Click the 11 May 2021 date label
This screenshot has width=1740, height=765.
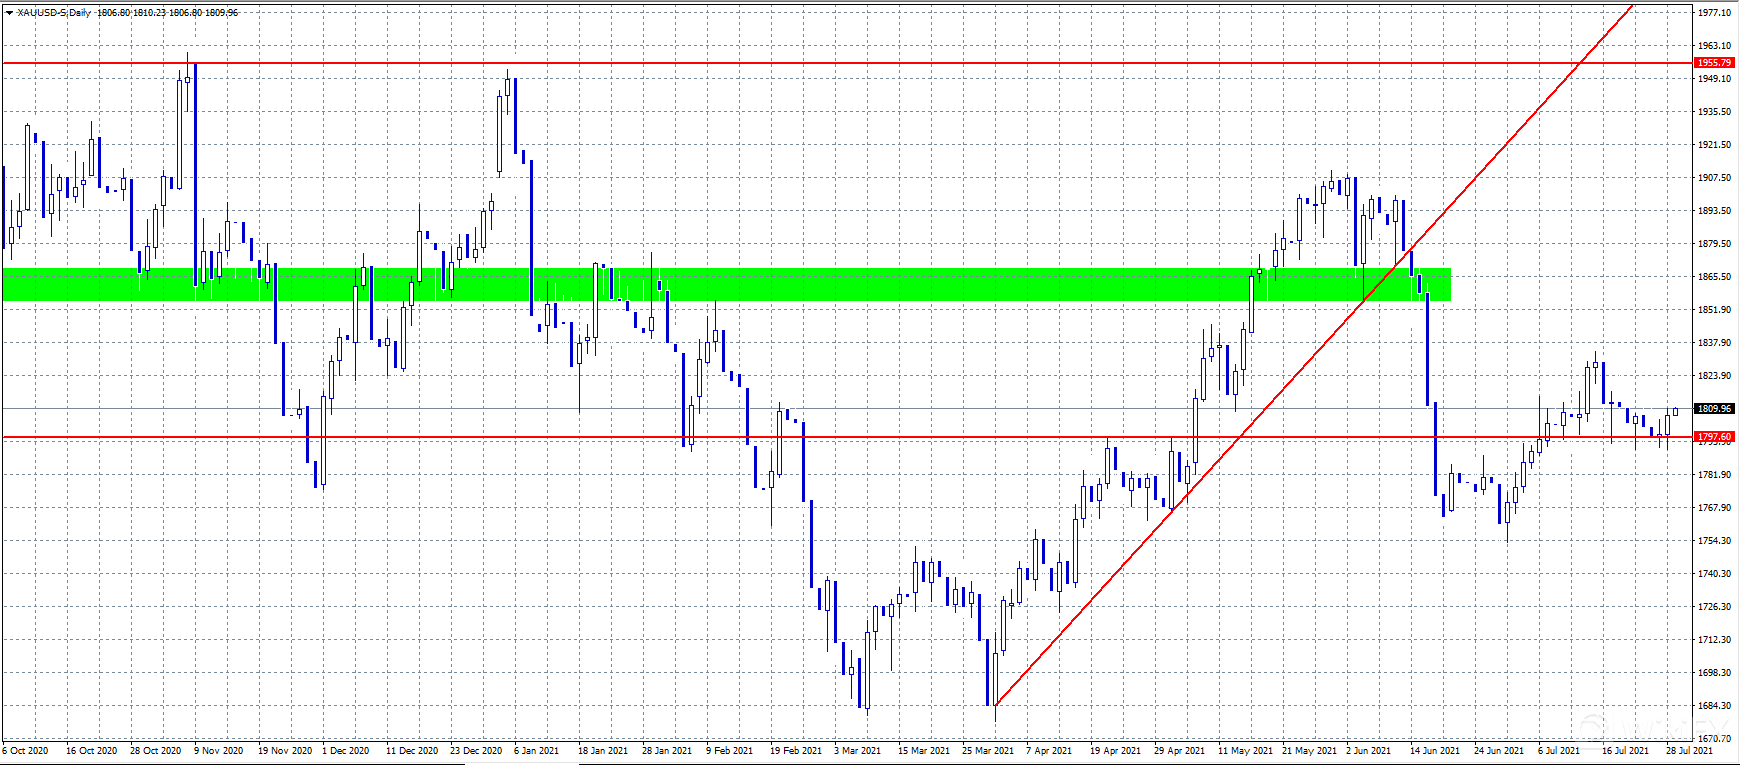point(1245,750)
